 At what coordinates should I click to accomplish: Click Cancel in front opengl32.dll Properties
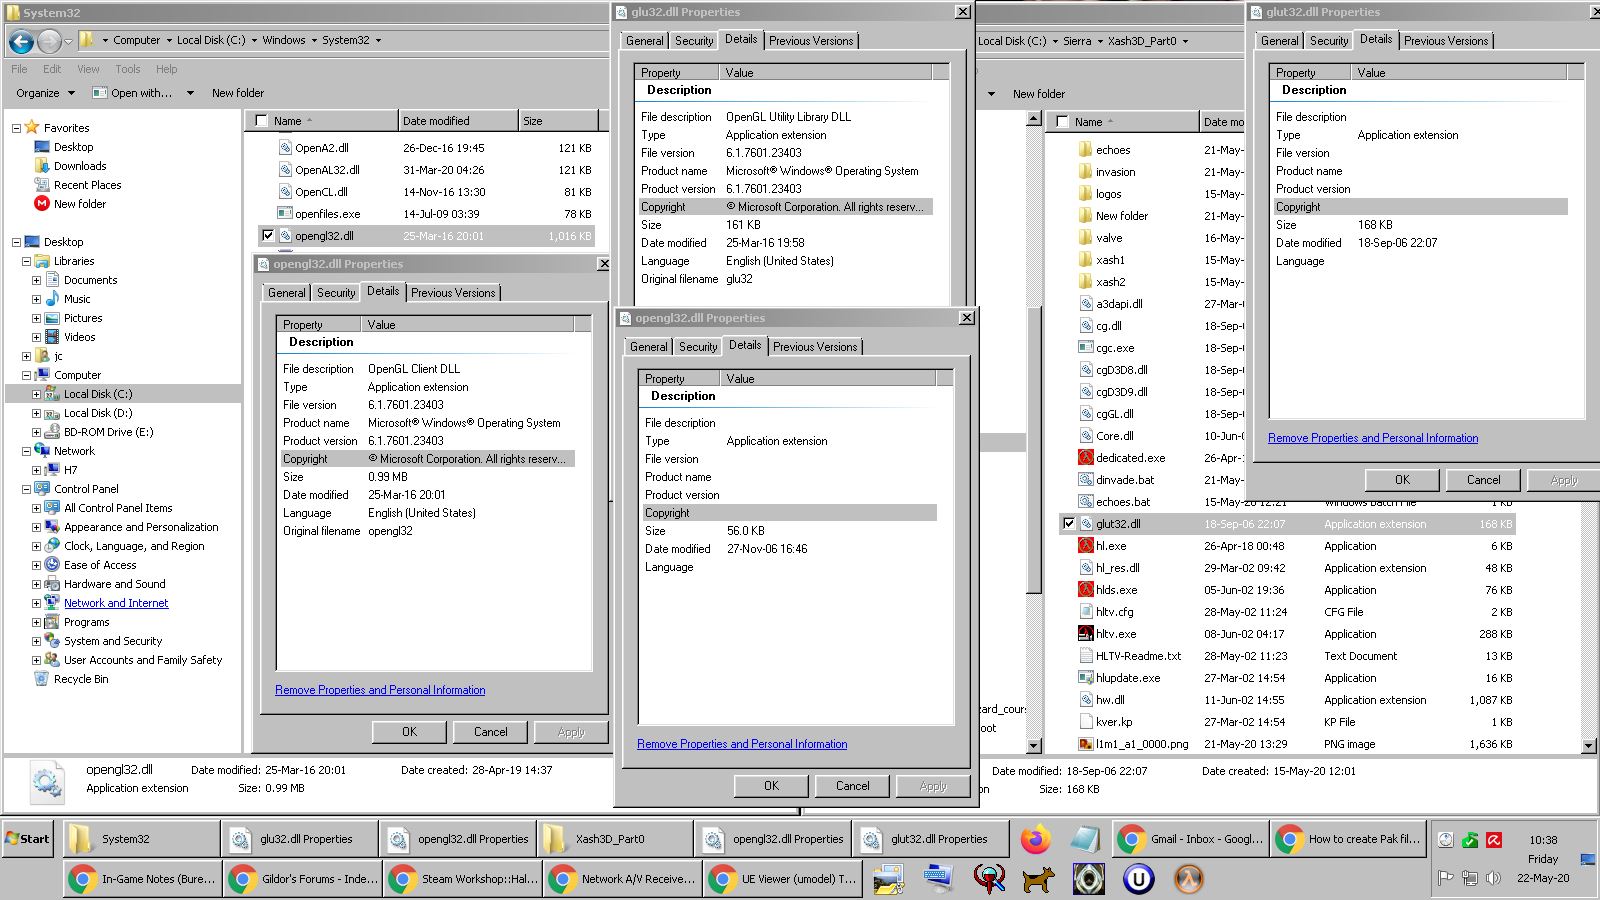point(852,786)
